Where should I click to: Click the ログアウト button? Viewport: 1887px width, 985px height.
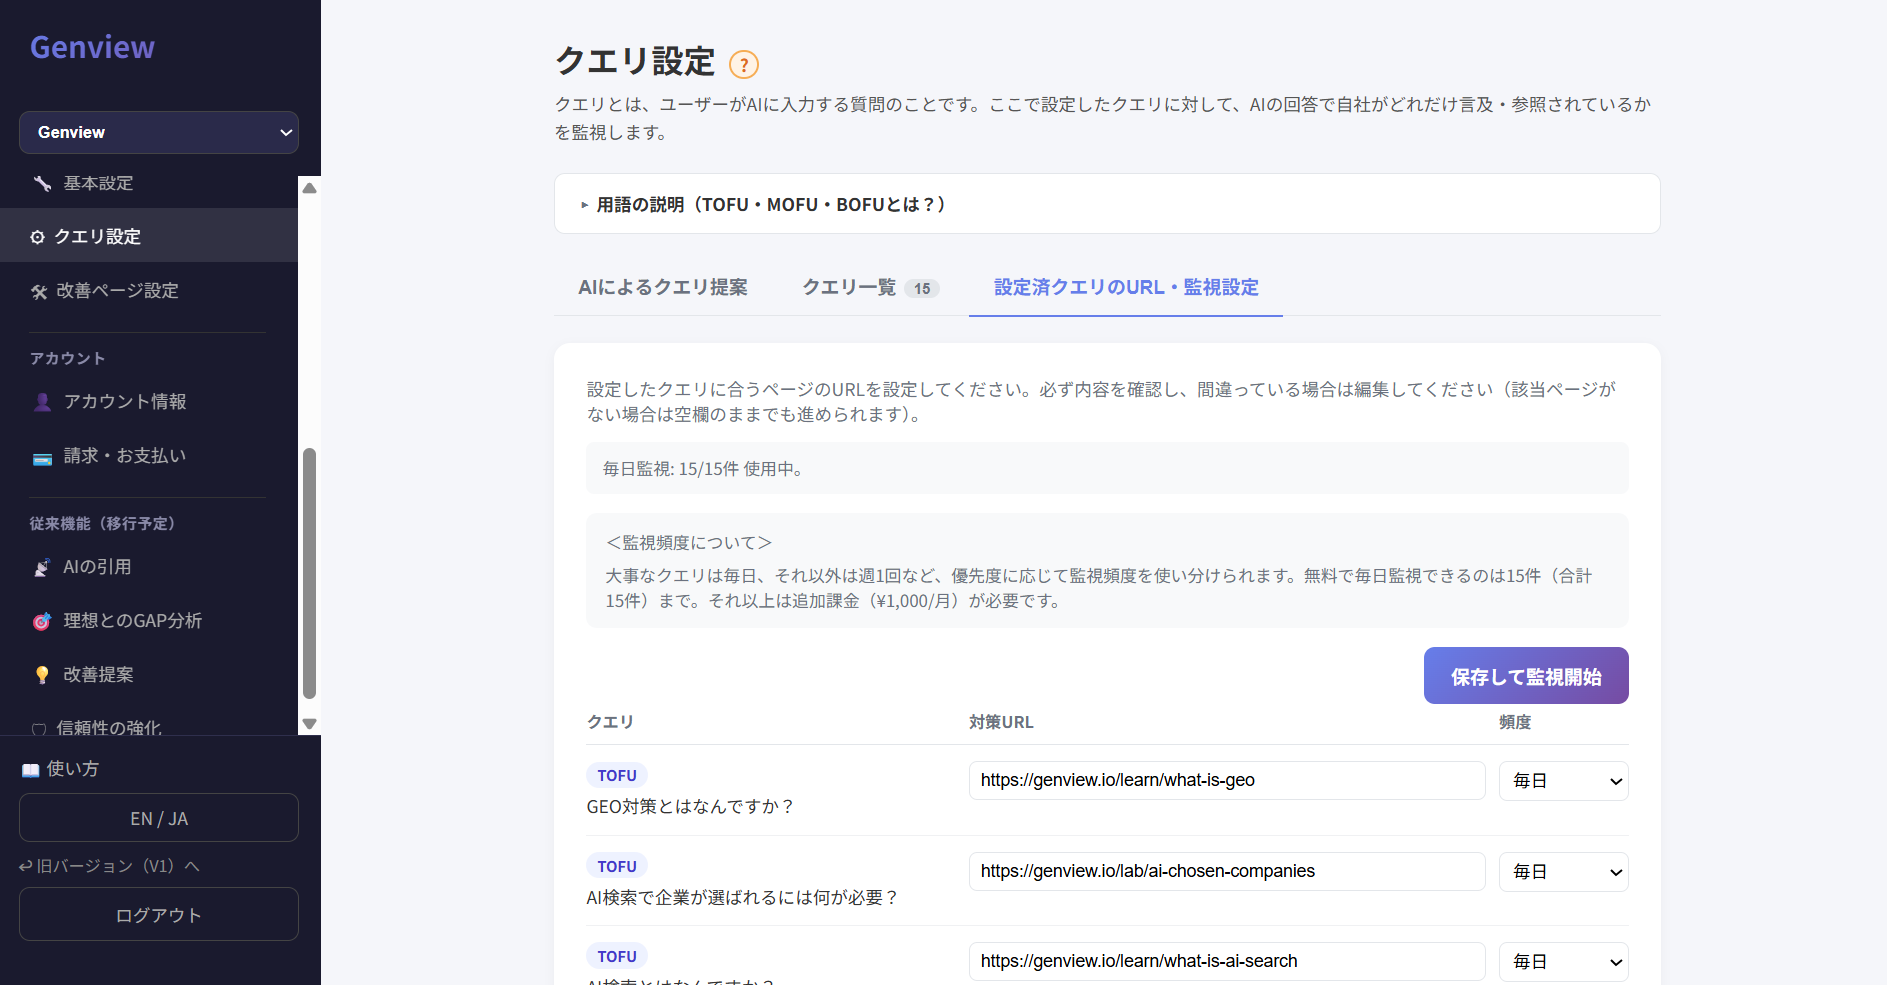(x=159, y=914)
